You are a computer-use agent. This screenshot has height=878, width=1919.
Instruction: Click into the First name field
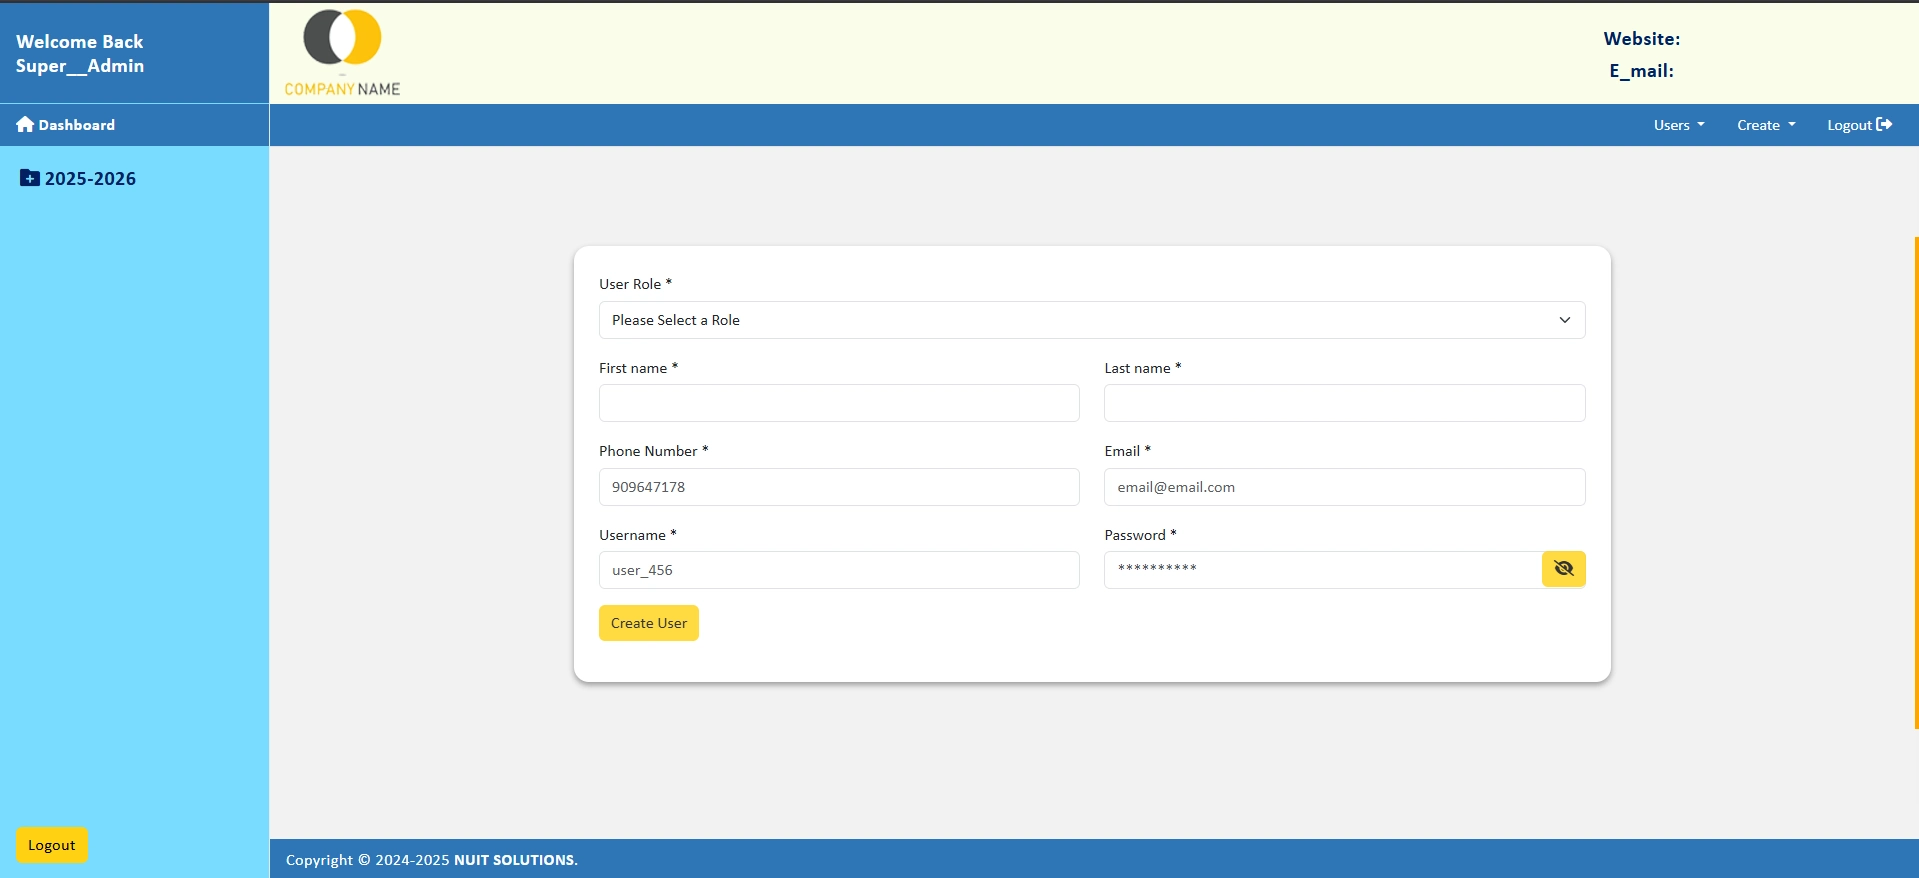click(x=838, y=403)
